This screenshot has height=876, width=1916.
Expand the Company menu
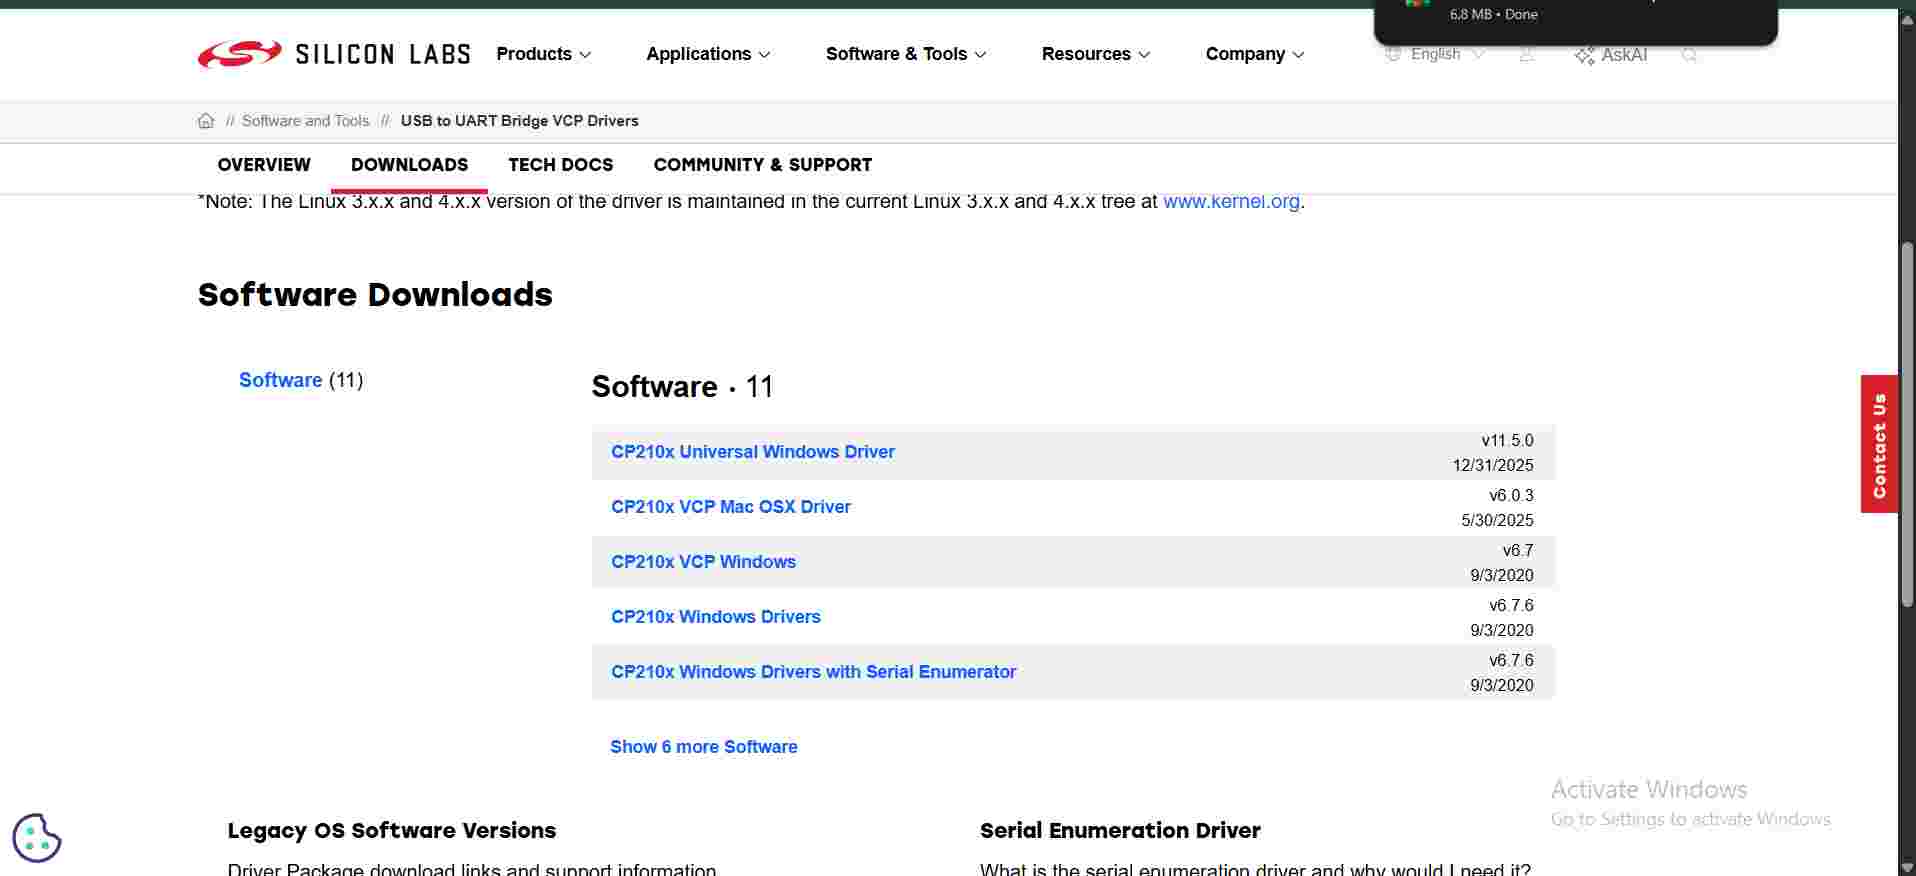point(1255,54)
